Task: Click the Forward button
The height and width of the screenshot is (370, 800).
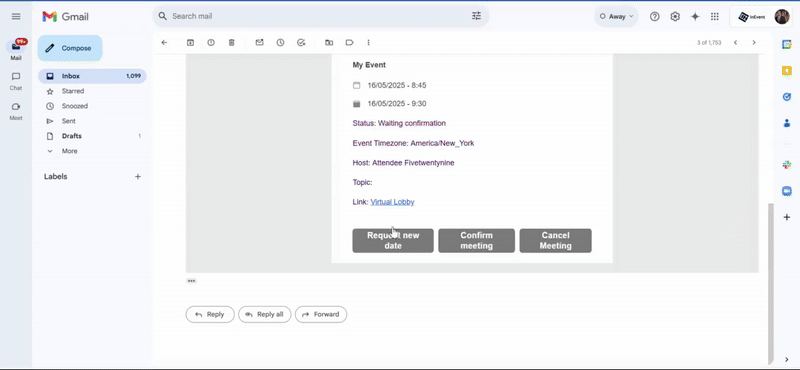Action: coord(321,314)
